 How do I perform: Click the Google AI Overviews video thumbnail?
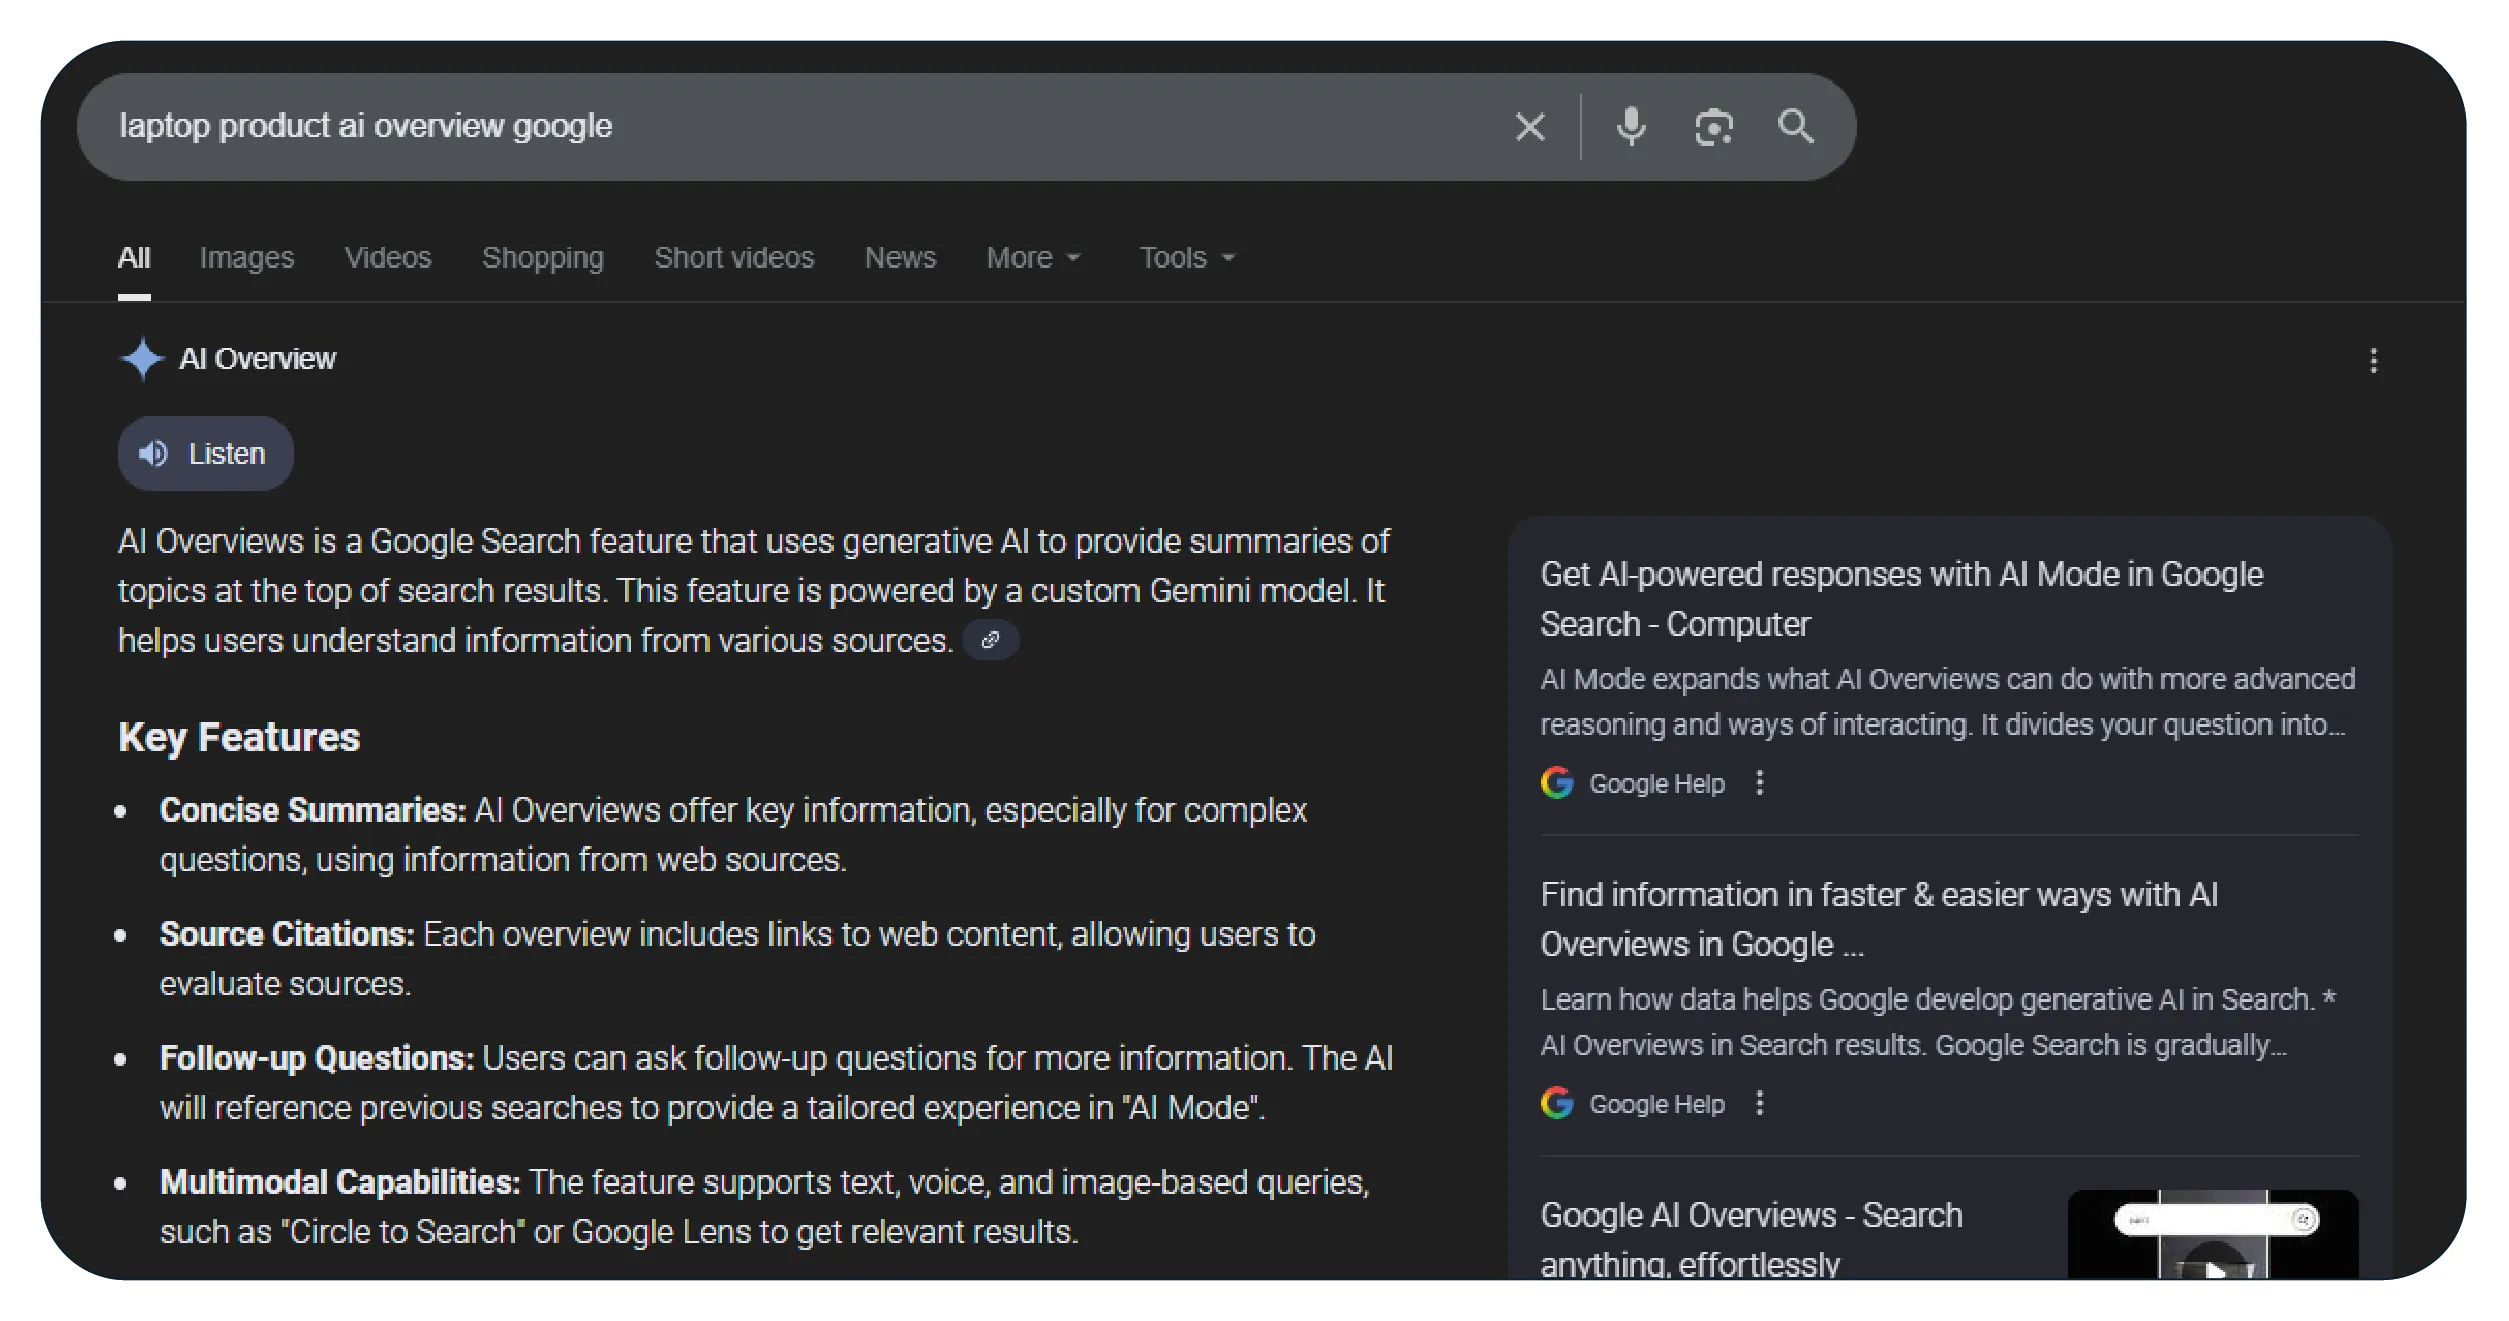pos(2212,1235)
